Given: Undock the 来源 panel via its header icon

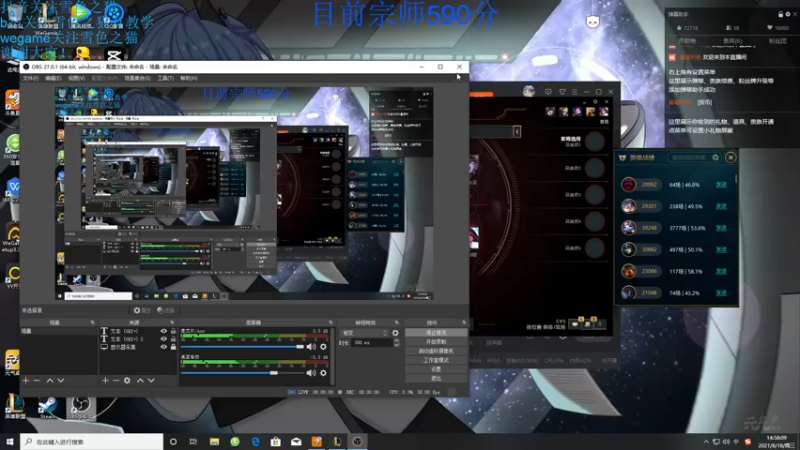Looking at the screenshot, I should click(x=172, y=322).
